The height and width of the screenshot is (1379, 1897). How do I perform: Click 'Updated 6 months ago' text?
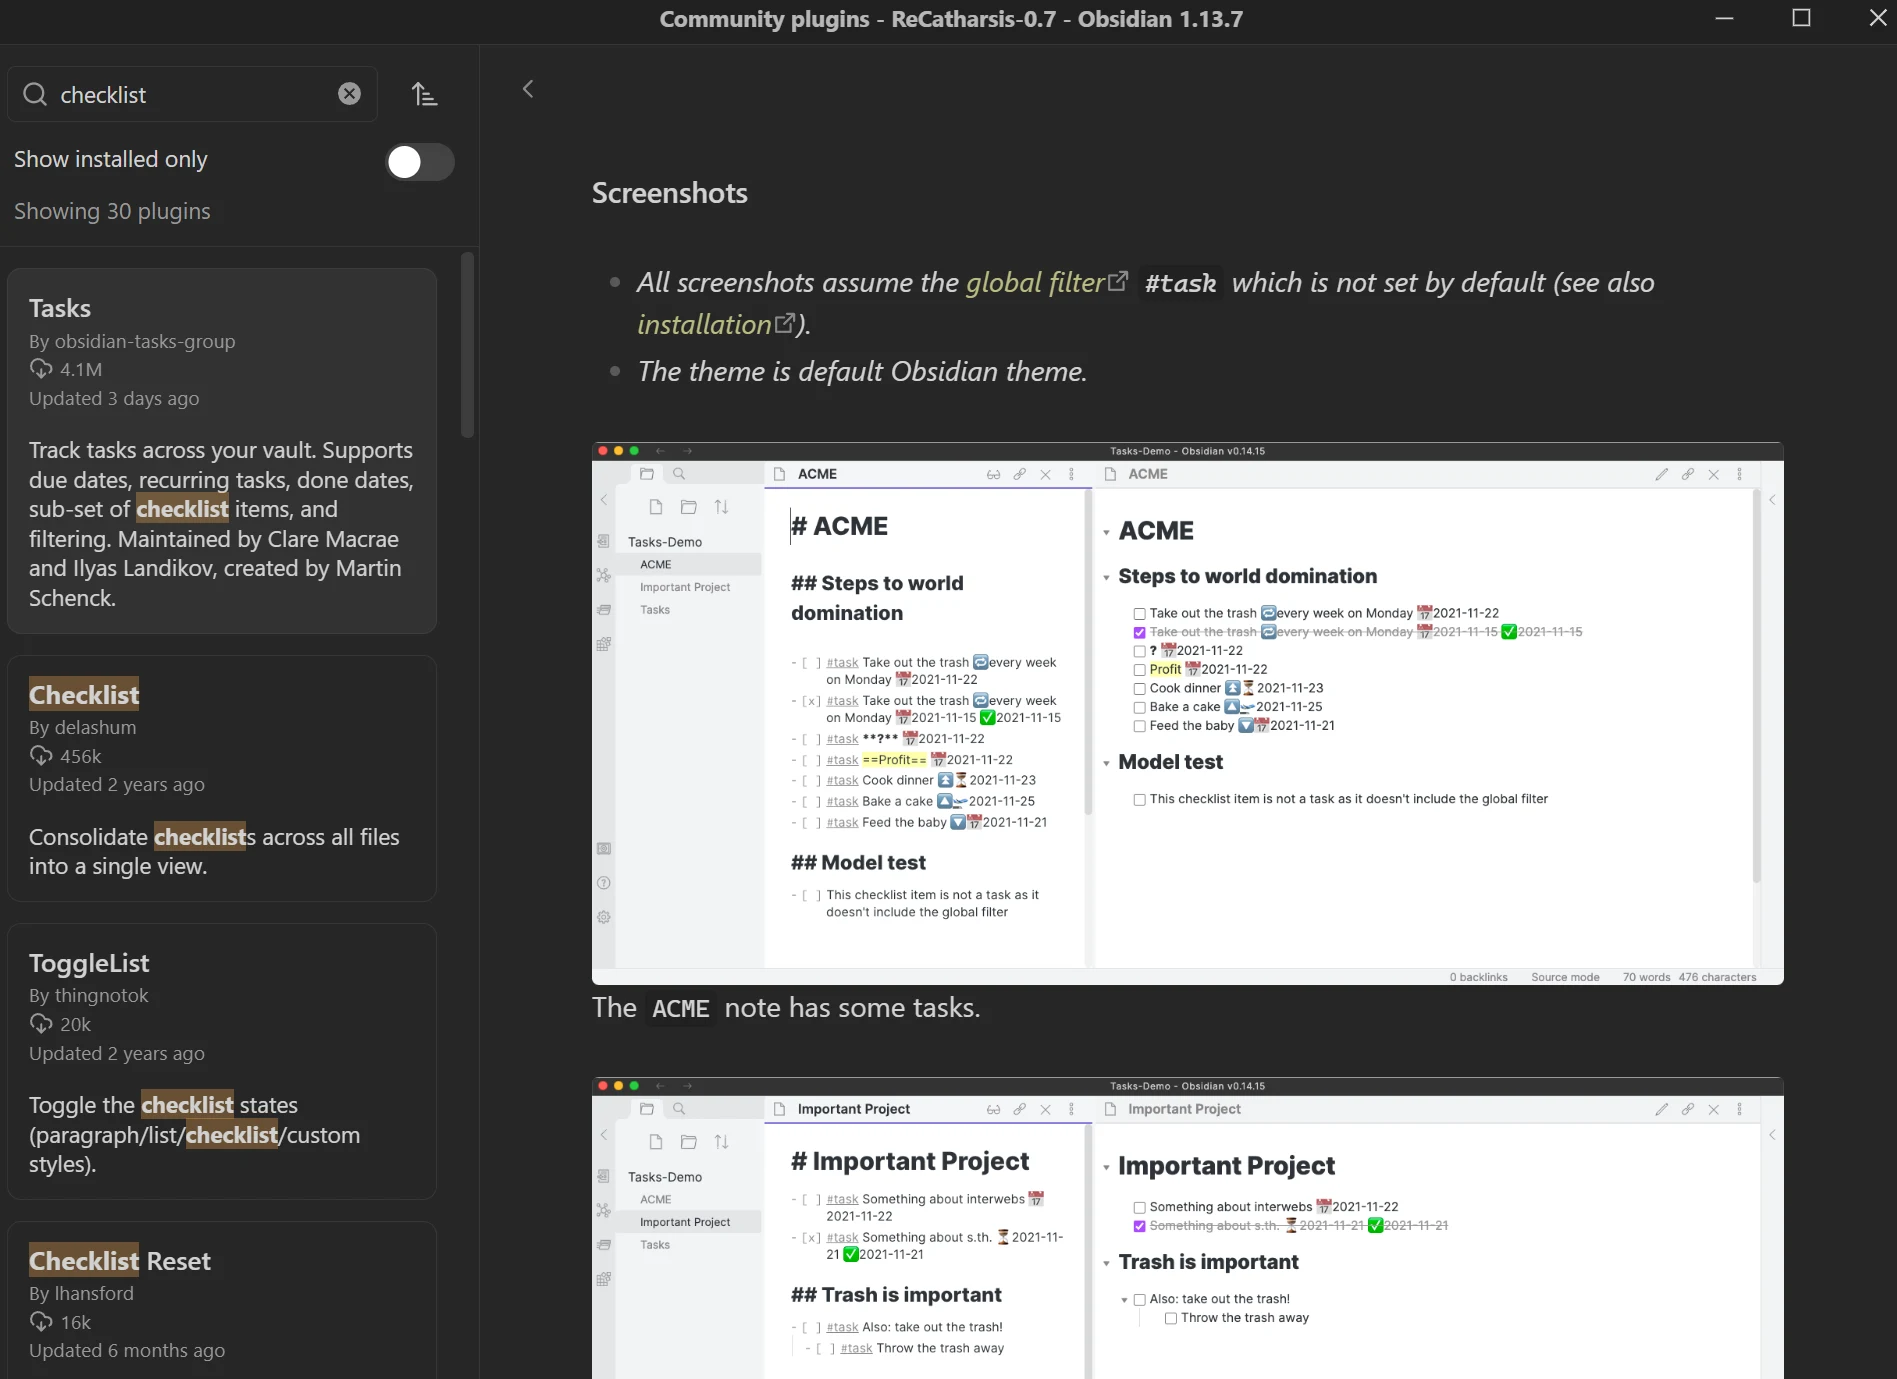[127, 1350]
